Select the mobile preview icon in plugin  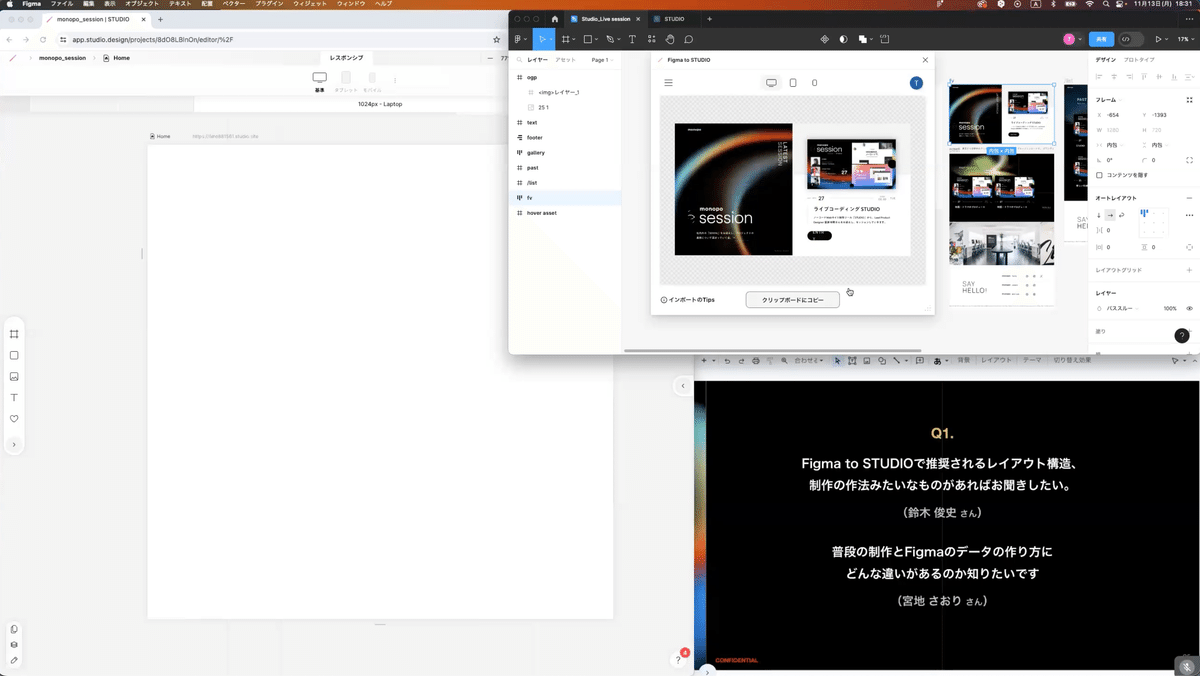click(814, 83)
